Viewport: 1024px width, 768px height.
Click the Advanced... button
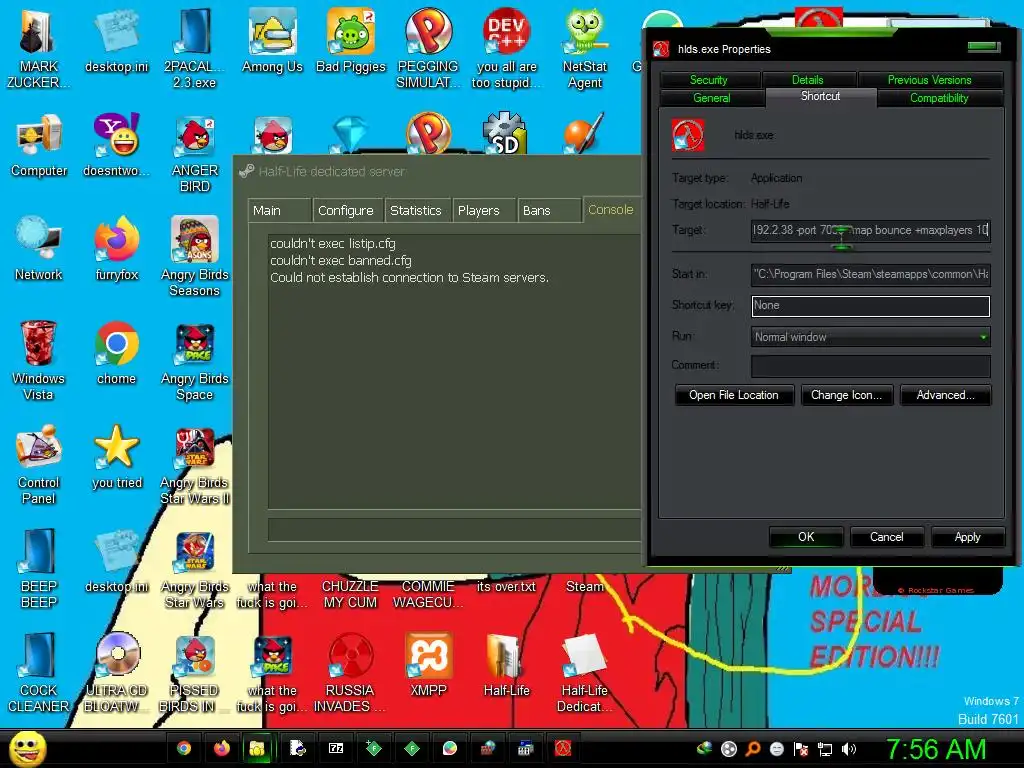coord(945,395)
